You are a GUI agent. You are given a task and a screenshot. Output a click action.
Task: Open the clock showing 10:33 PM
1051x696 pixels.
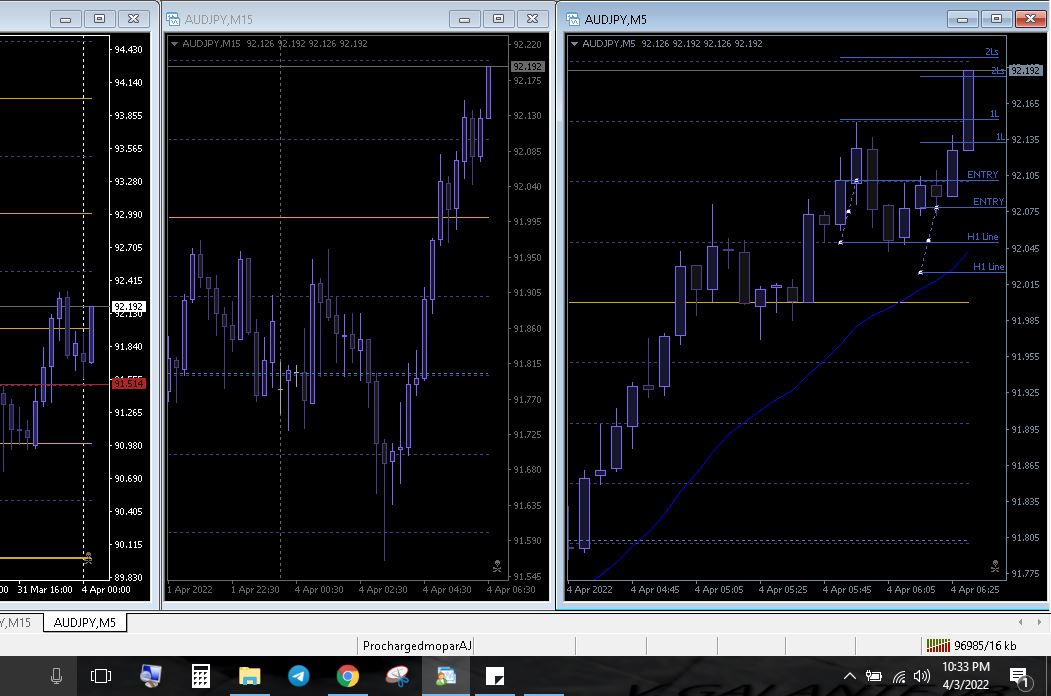click(966, 676)
